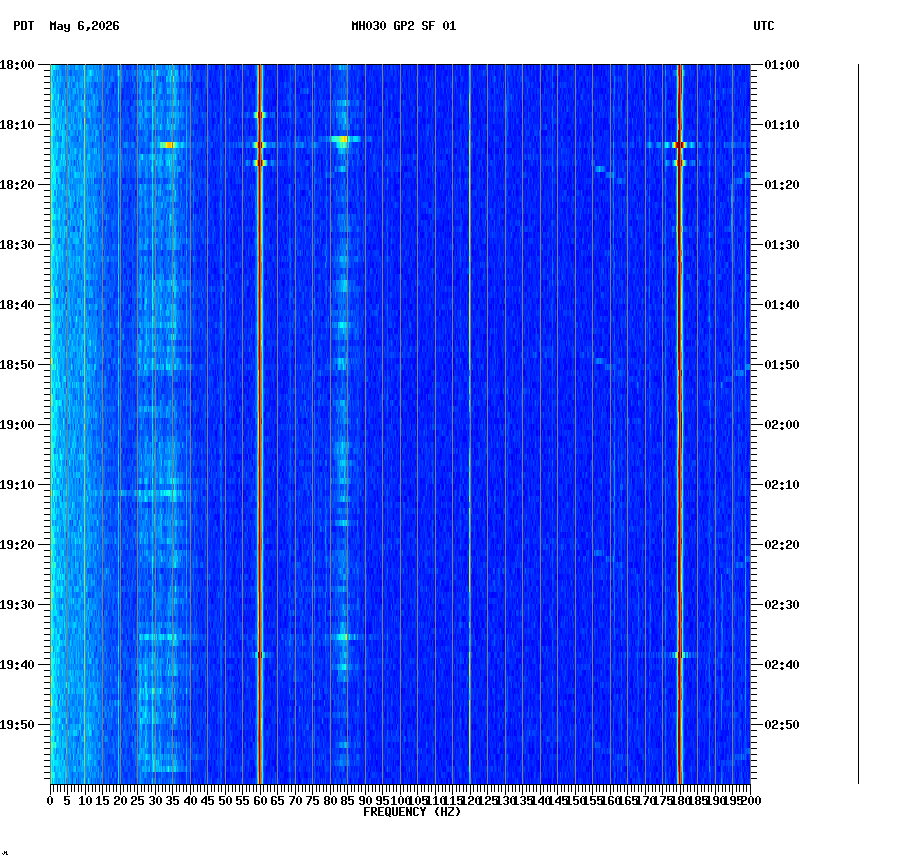902x864 pixels.
Task: Click the 50 Hz frequency axis label
Action: [x=226, y=801]
